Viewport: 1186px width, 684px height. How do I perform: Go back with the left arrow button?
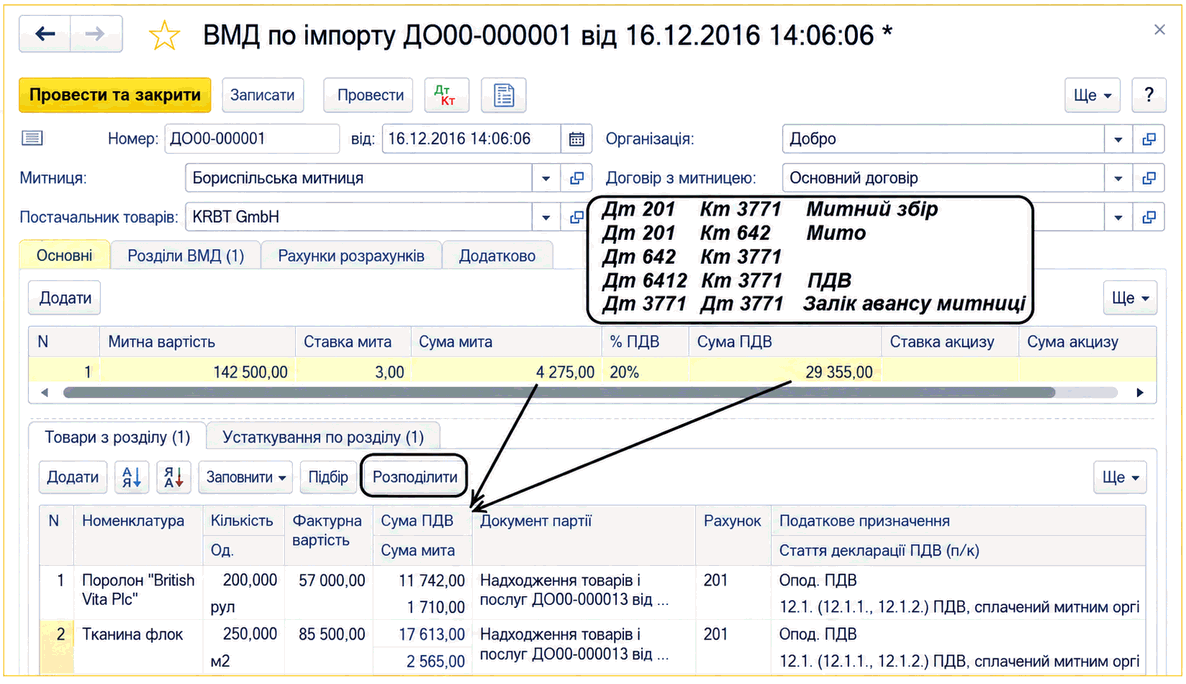(x=45, y=34)
